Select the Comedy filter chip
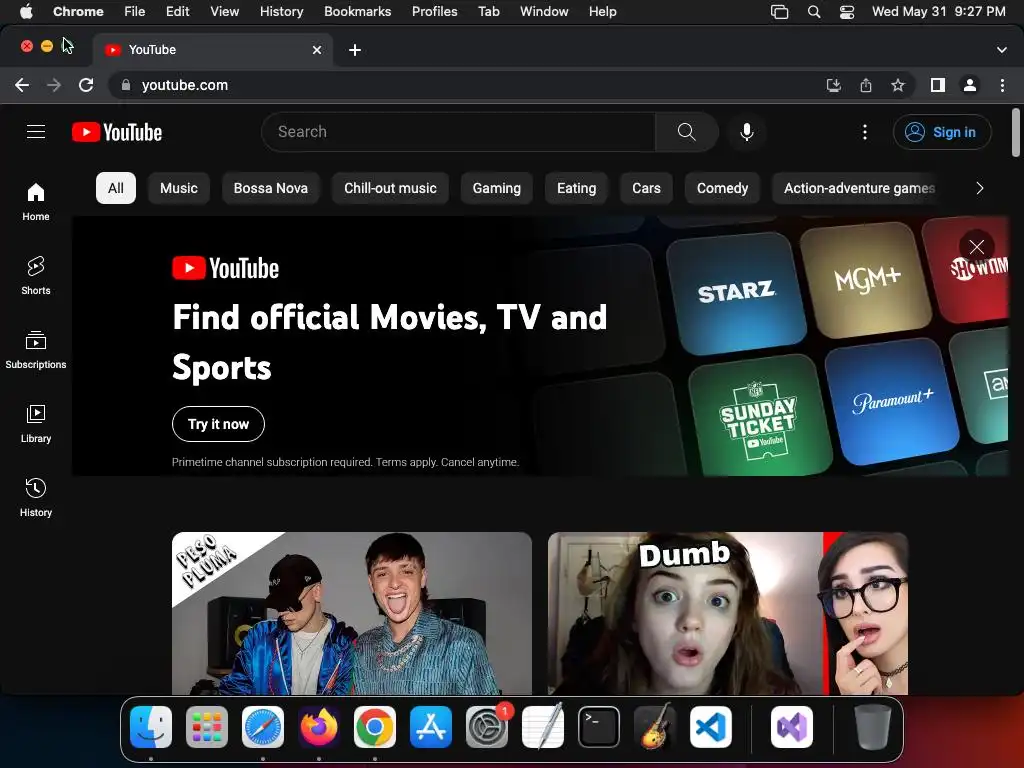This screenshot has height=768, width=1024. pos(722,188)
